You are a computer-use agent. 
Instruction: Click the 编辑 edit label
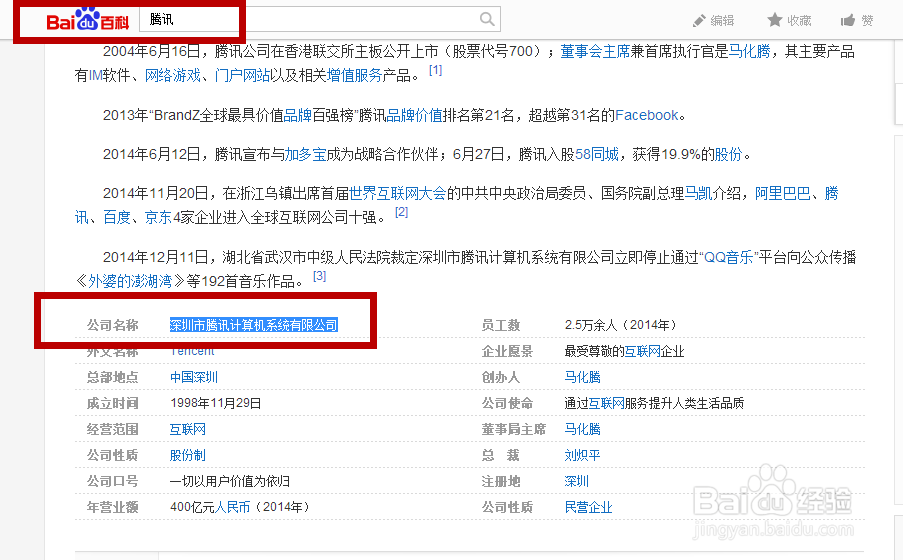pyautogui.click(x=722, y=21)
